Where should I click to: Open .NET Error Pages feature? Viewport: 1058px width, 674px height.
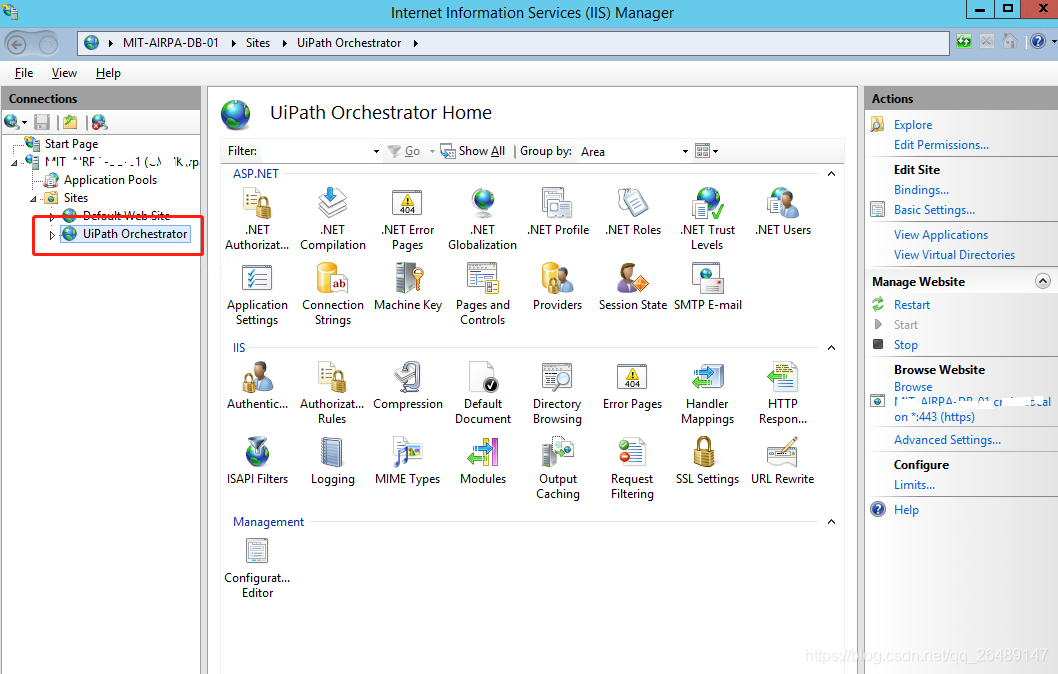pos(408,219)
